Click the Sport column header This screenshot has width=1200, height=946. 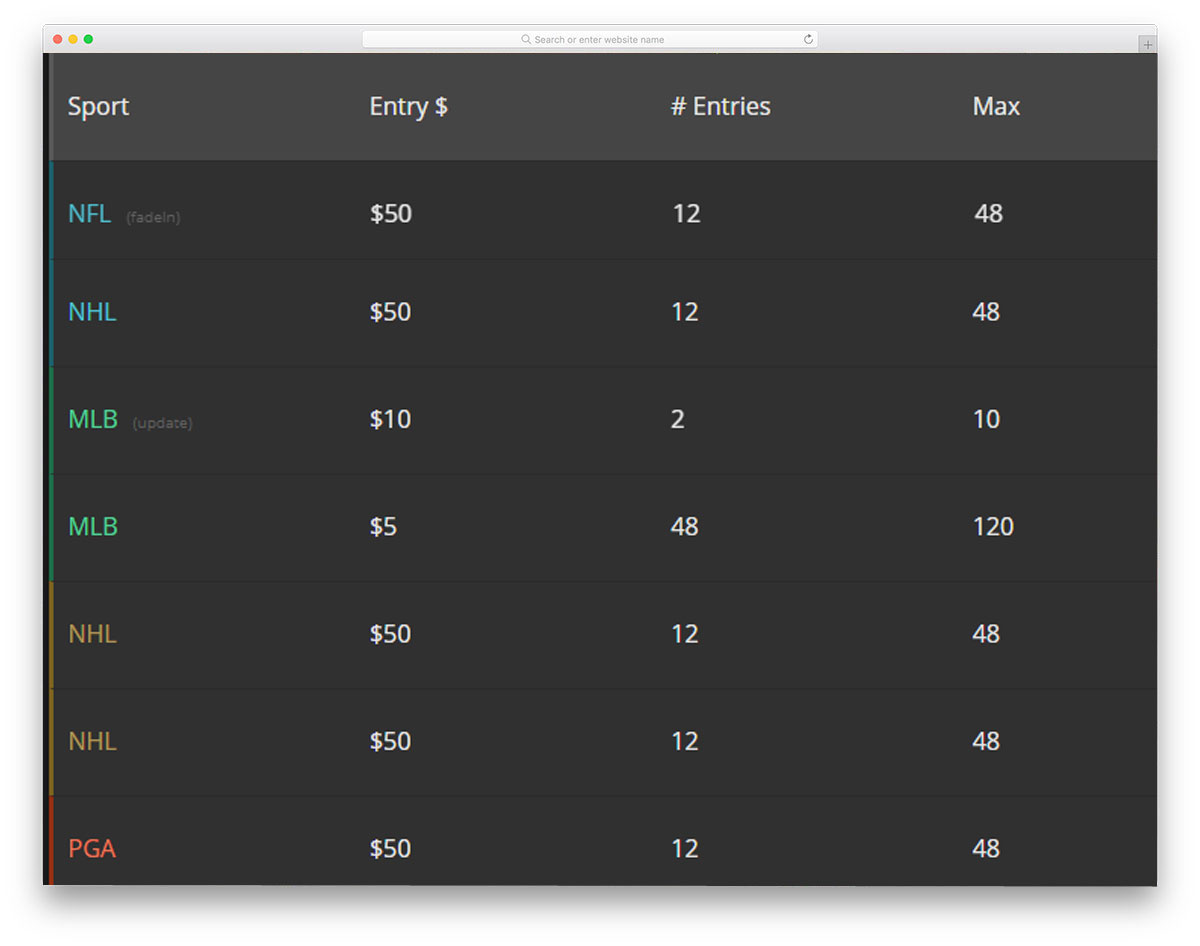coord(98,106)
